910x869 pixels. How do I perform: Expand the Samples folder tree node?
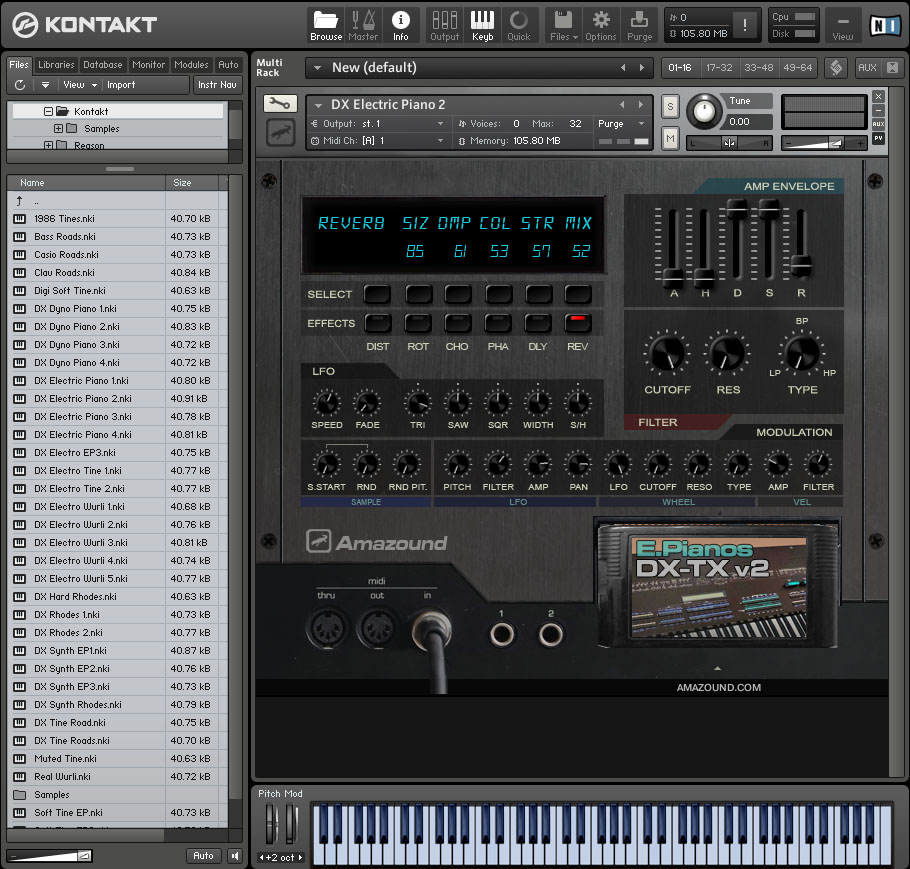click(x=58, y=128)
